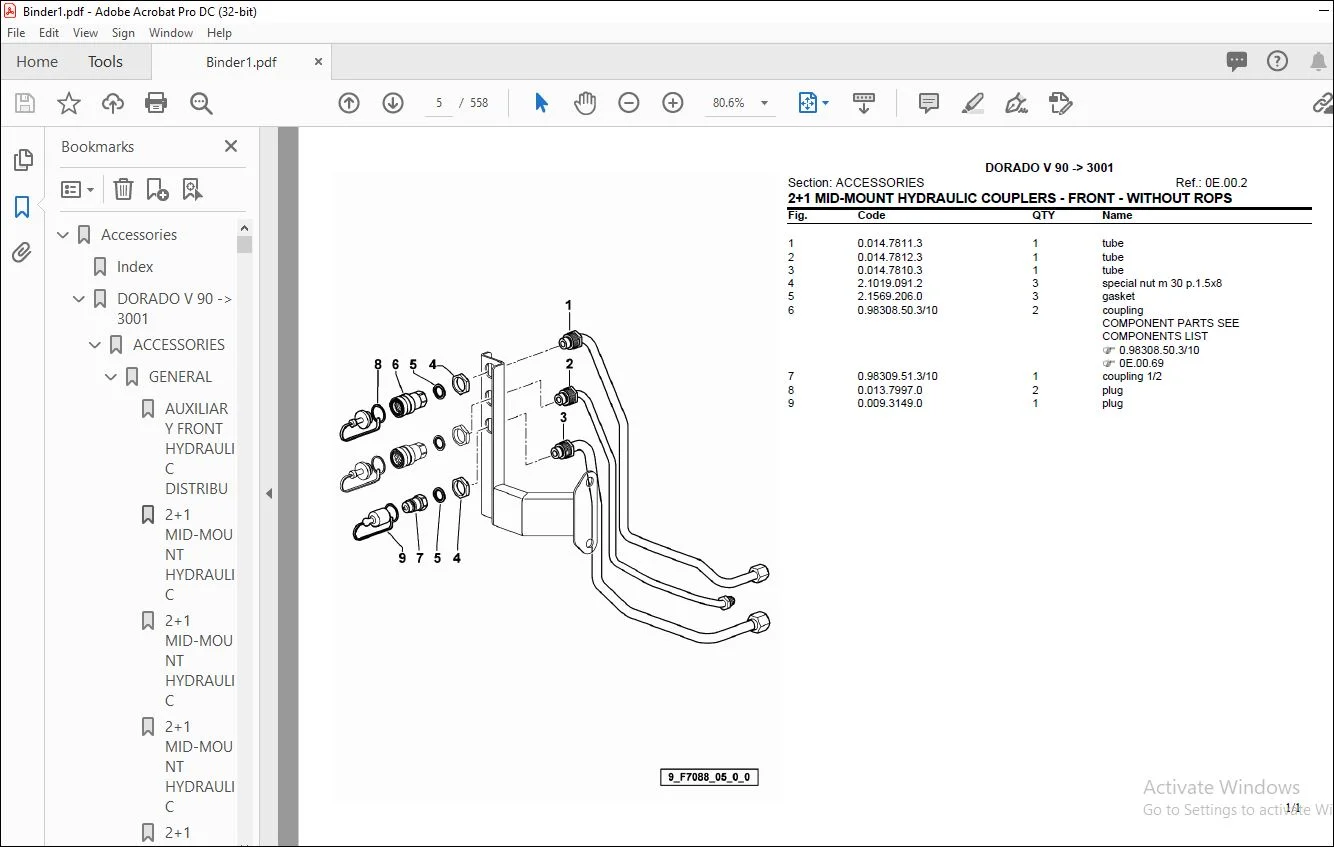Click the page number input field
This screenshot has height=847, width=1334.
438,103
